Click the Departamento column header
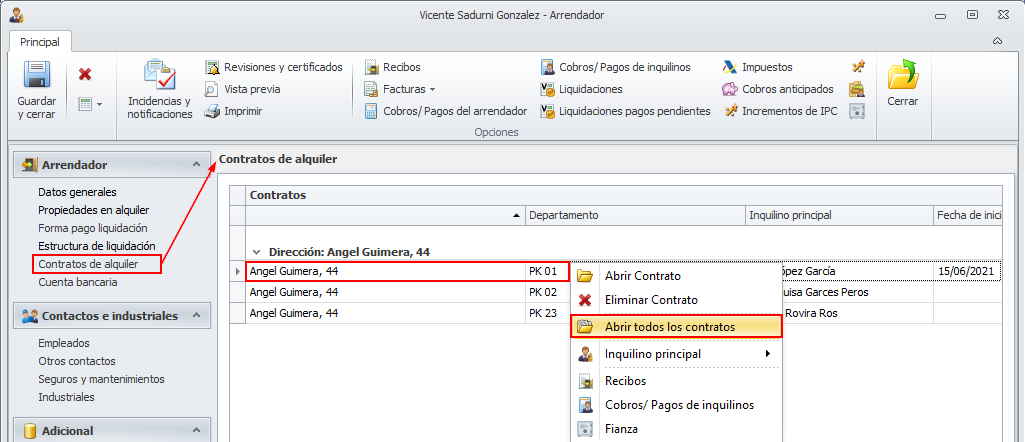Image resolution: width=1025 pixels, height=442 pixels. pyautogui.click(x=564, y=215)
